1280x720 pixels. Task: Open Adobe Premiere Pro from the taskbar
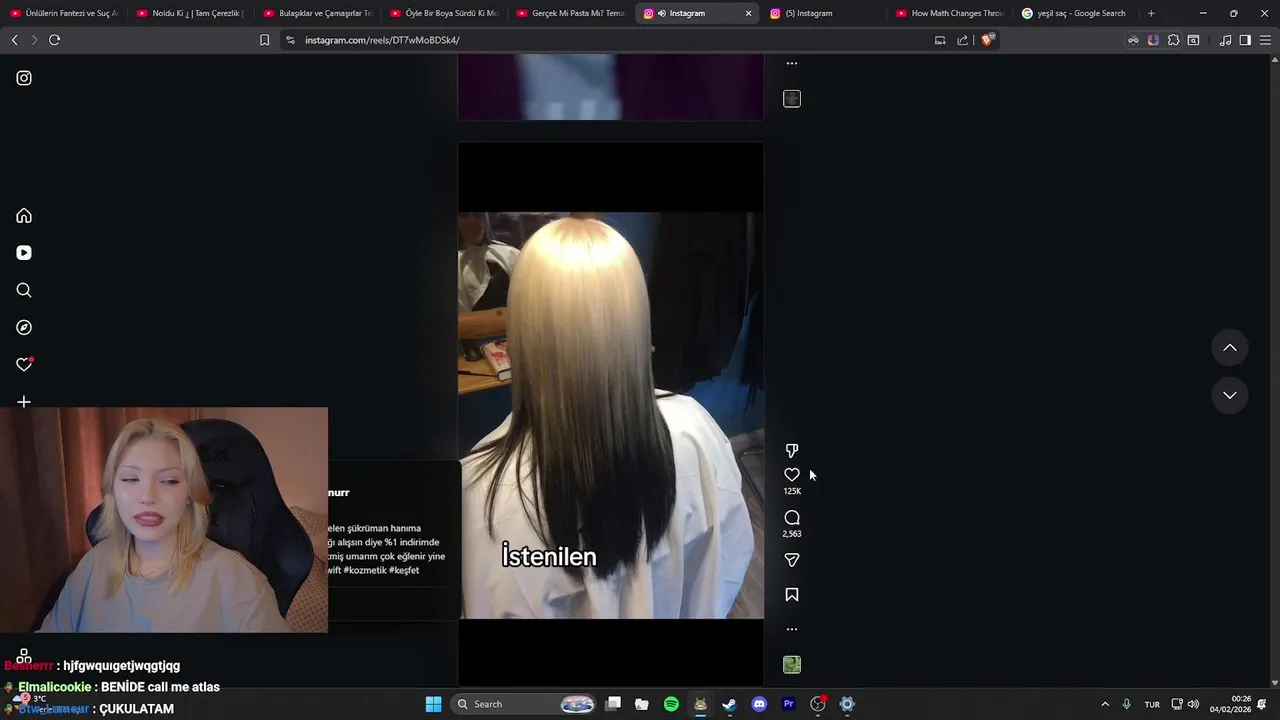788,704
